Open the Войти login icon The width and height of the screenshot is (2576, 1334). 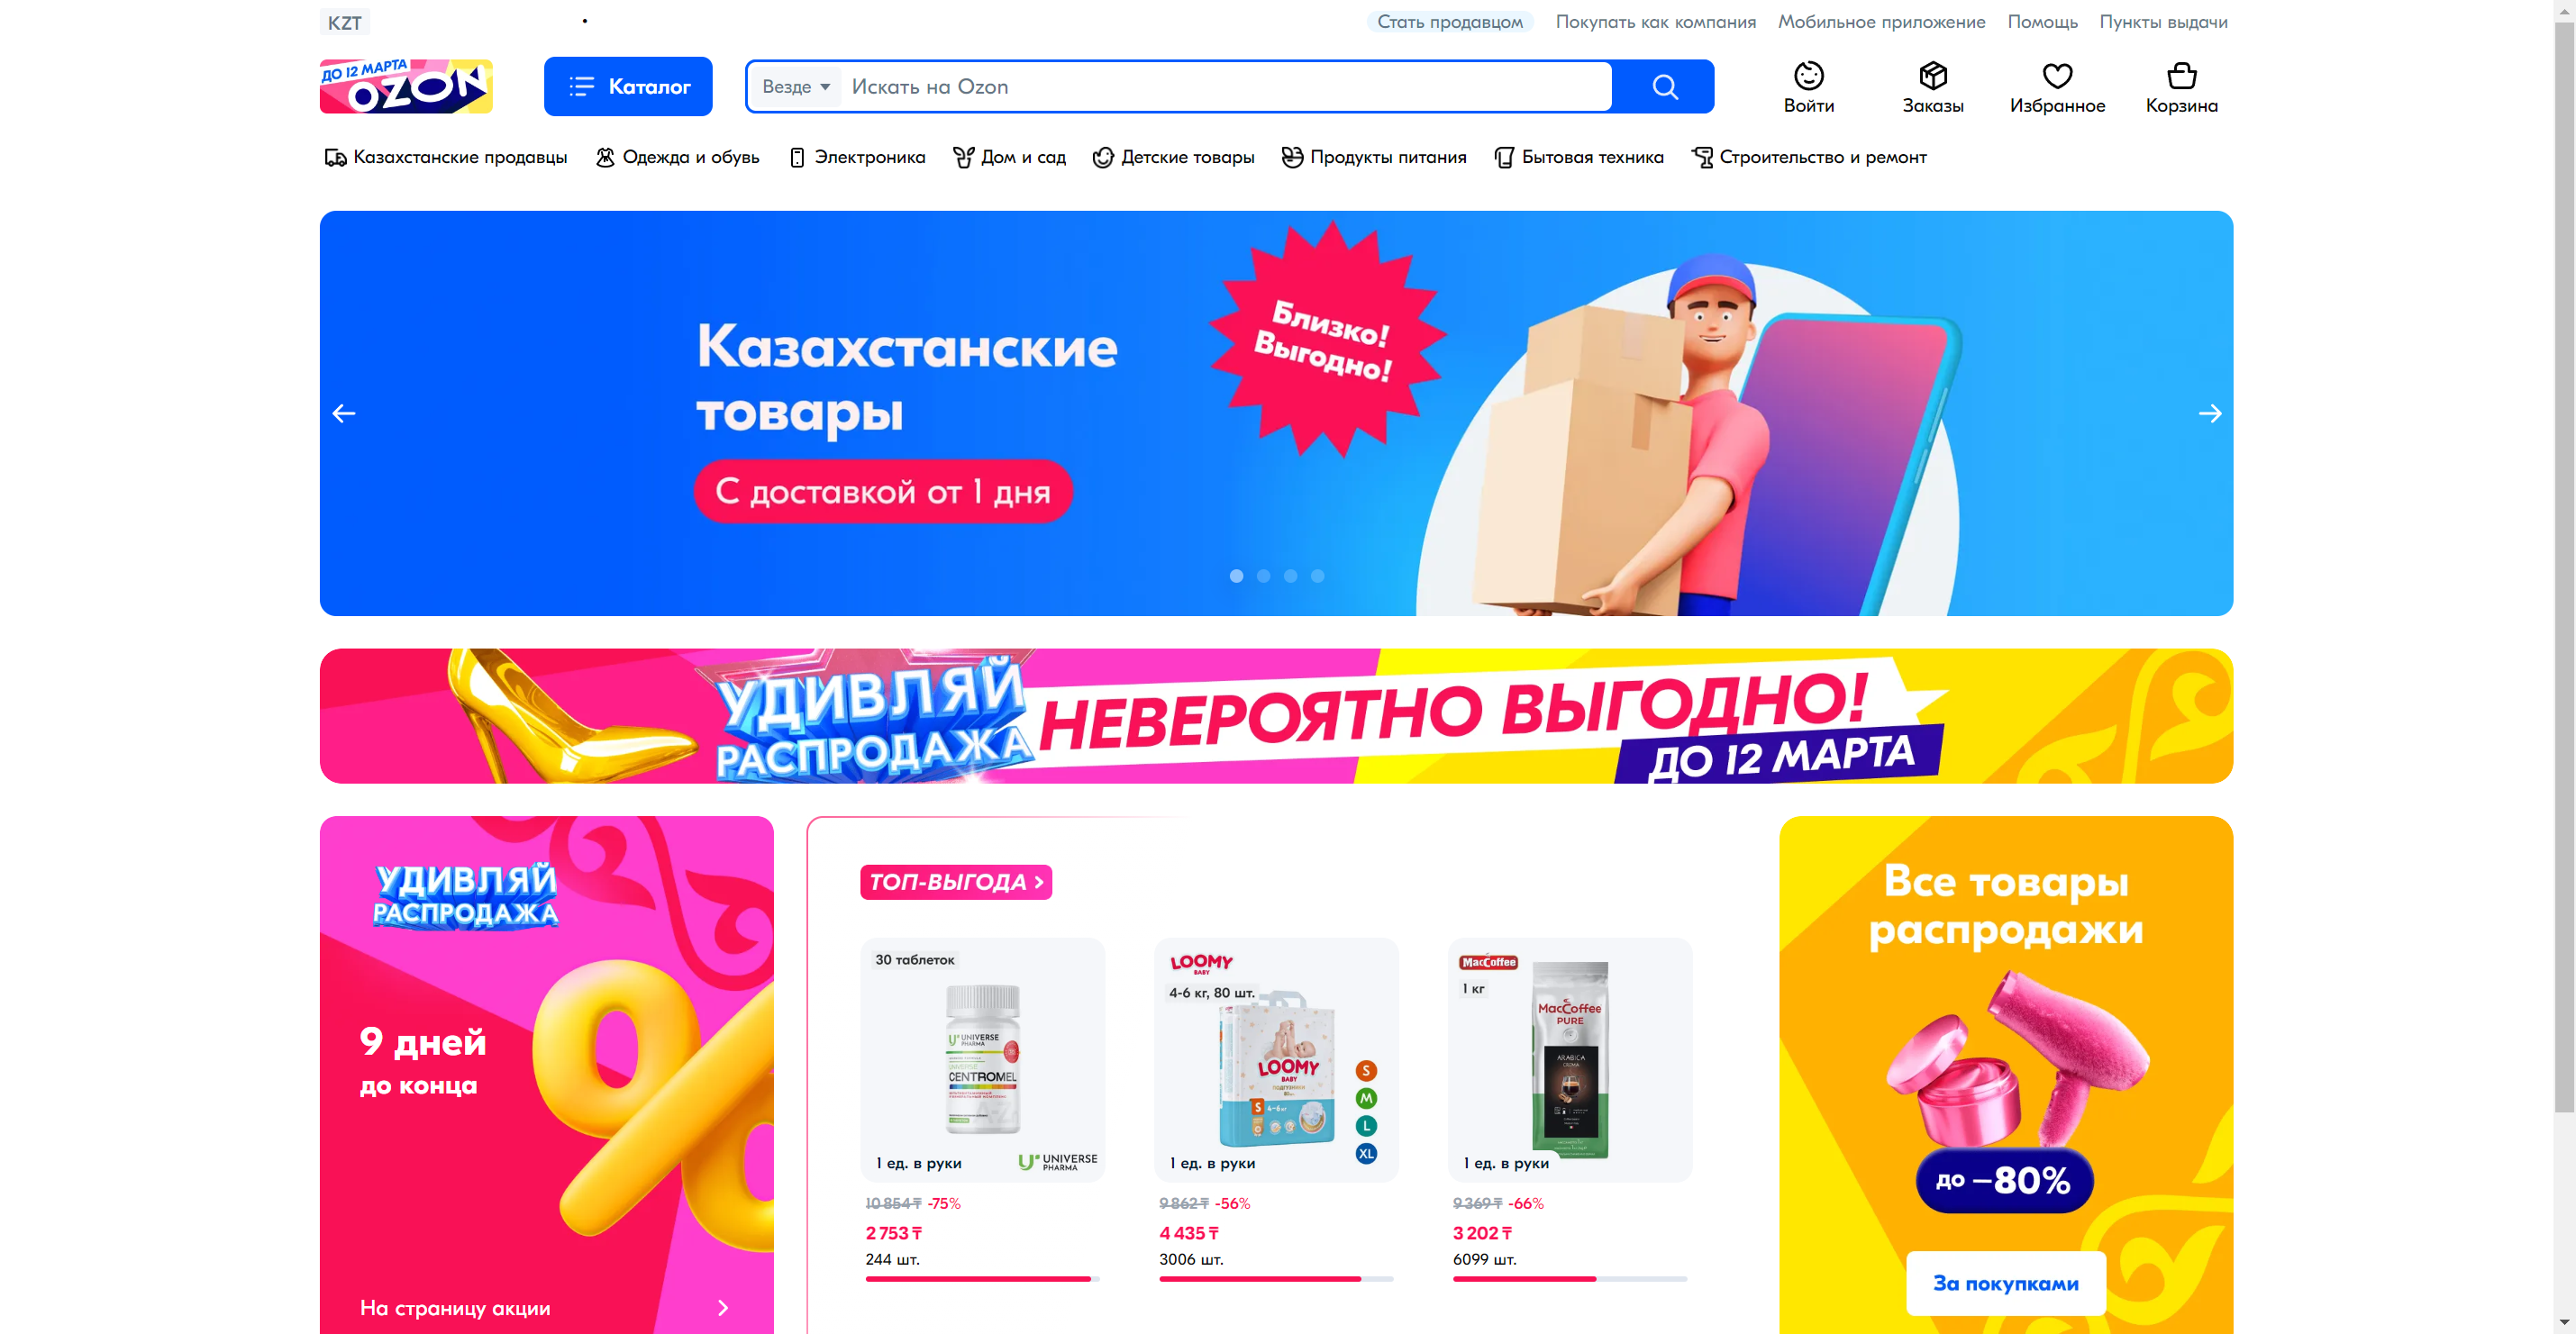pyautogui.click(x=1808, y=76)
